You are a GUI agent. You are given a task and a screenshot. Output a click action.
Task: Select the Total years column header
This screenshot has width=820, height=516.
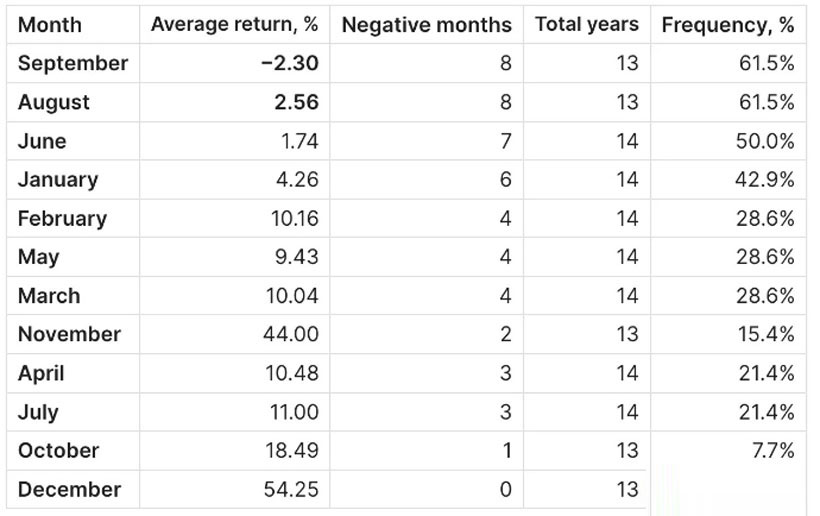pyautogui.click(x=586, y=25)
